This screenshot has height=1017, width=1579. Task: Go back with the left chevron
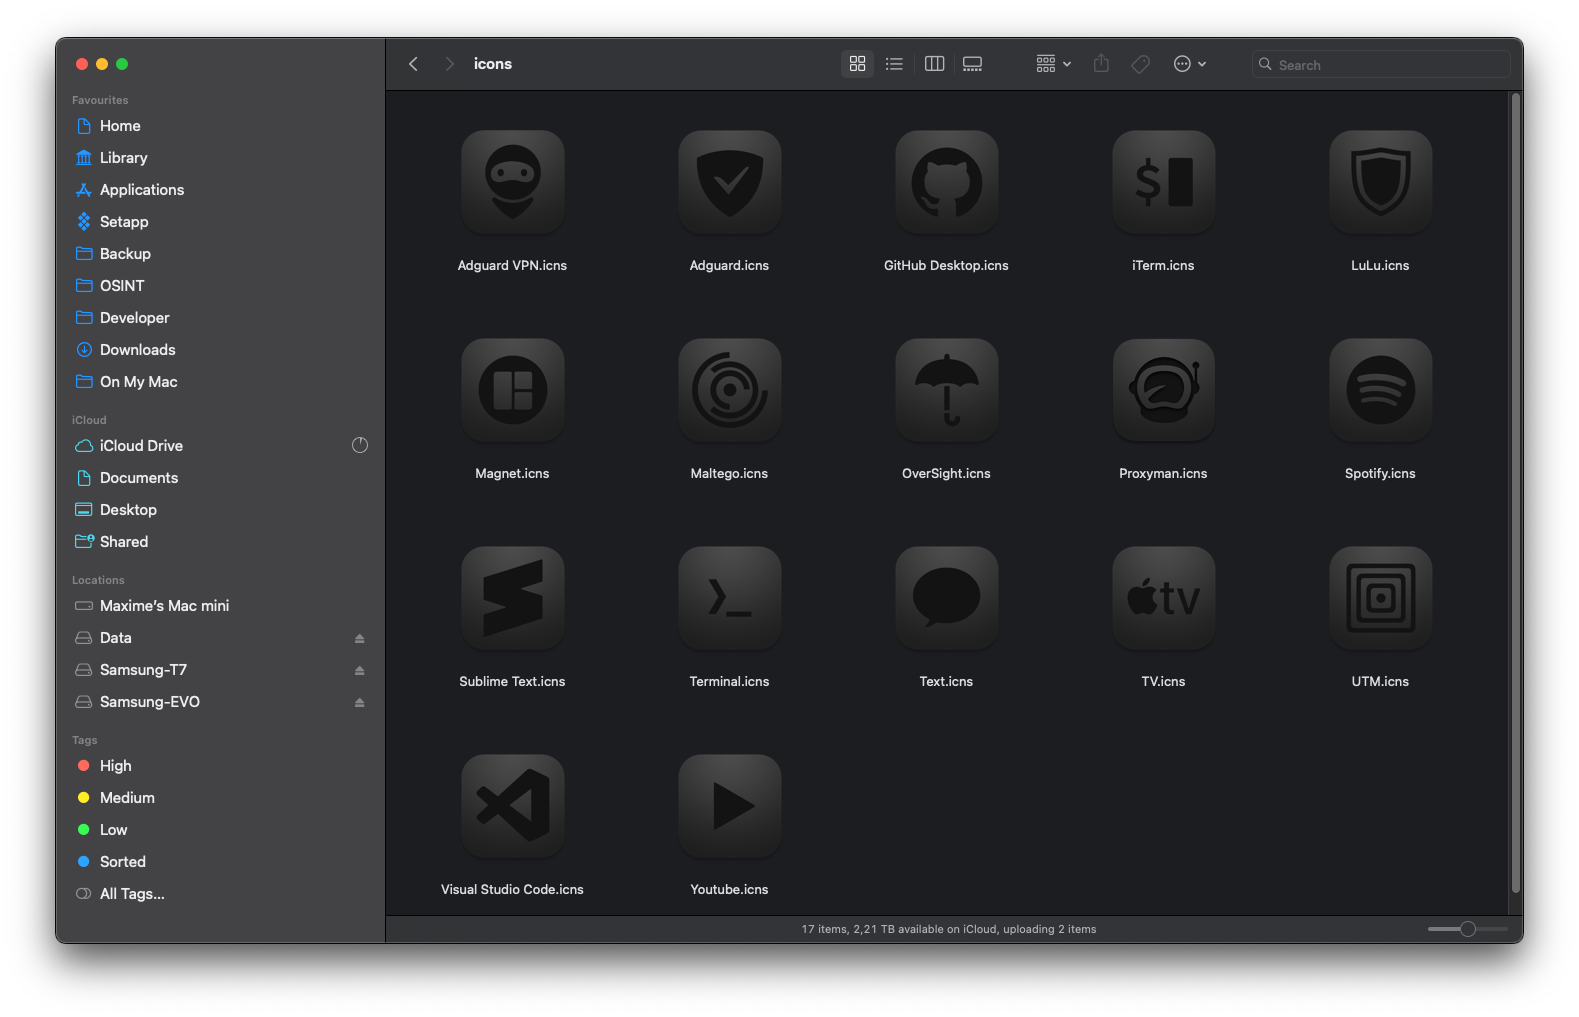point(413,64)
